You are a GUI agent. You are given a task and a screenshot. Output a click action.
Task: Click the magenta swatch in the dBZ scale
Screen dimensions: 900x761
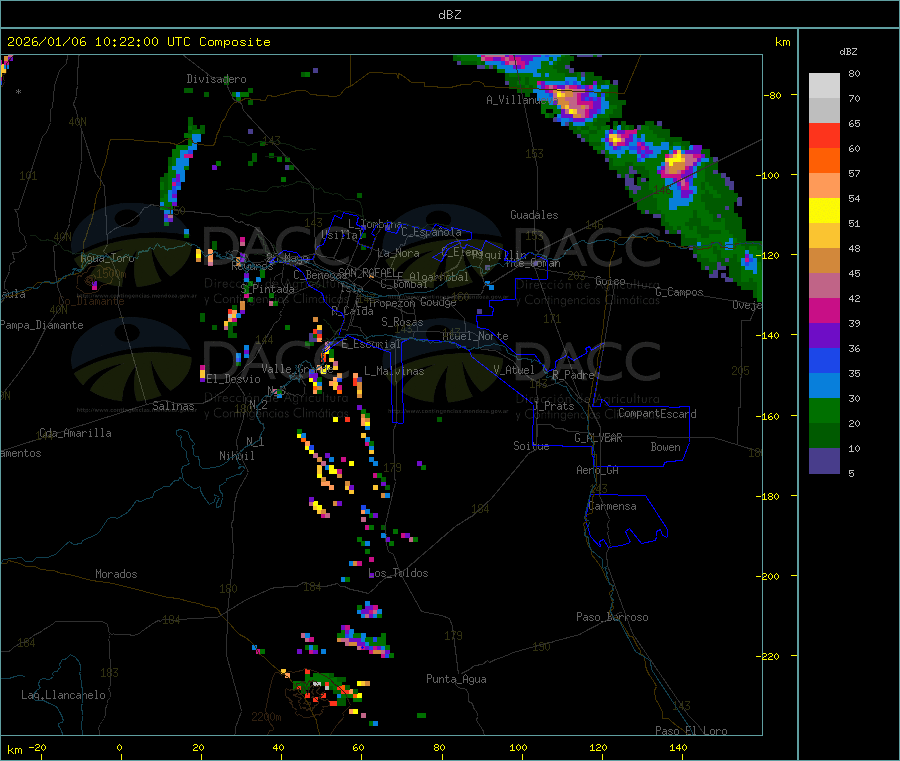pyautogui.click(x=824, y=311)
